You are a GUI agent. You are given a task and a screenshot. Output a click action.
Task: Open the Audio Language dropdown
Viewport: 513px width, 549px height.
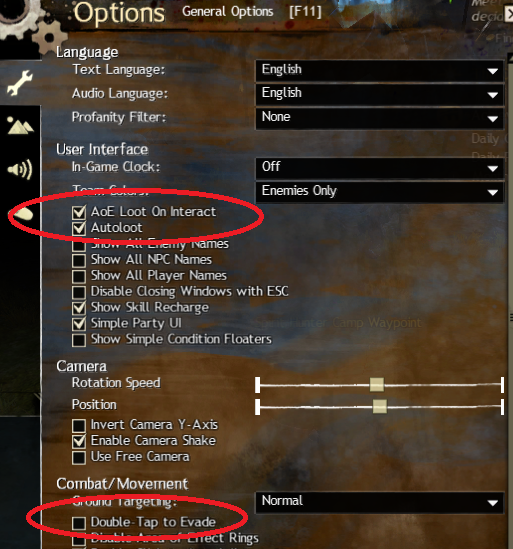[x=380, y=94]
